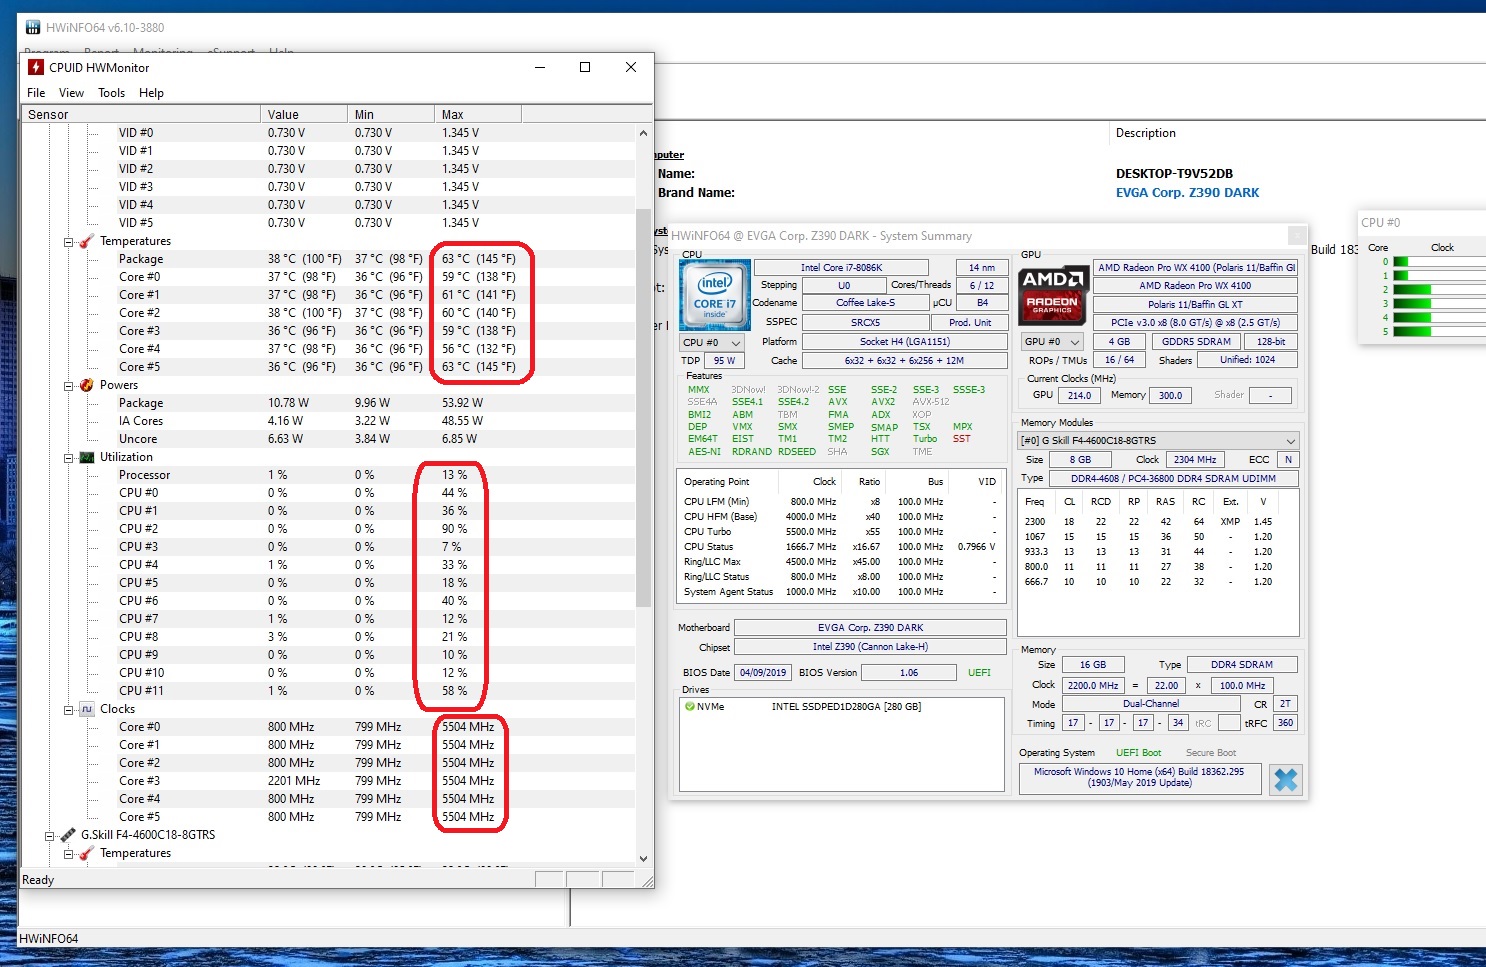
Task: Click the memory stick icon beside G.Skill F4-4600C18-8GTRS
Action: 68,835
